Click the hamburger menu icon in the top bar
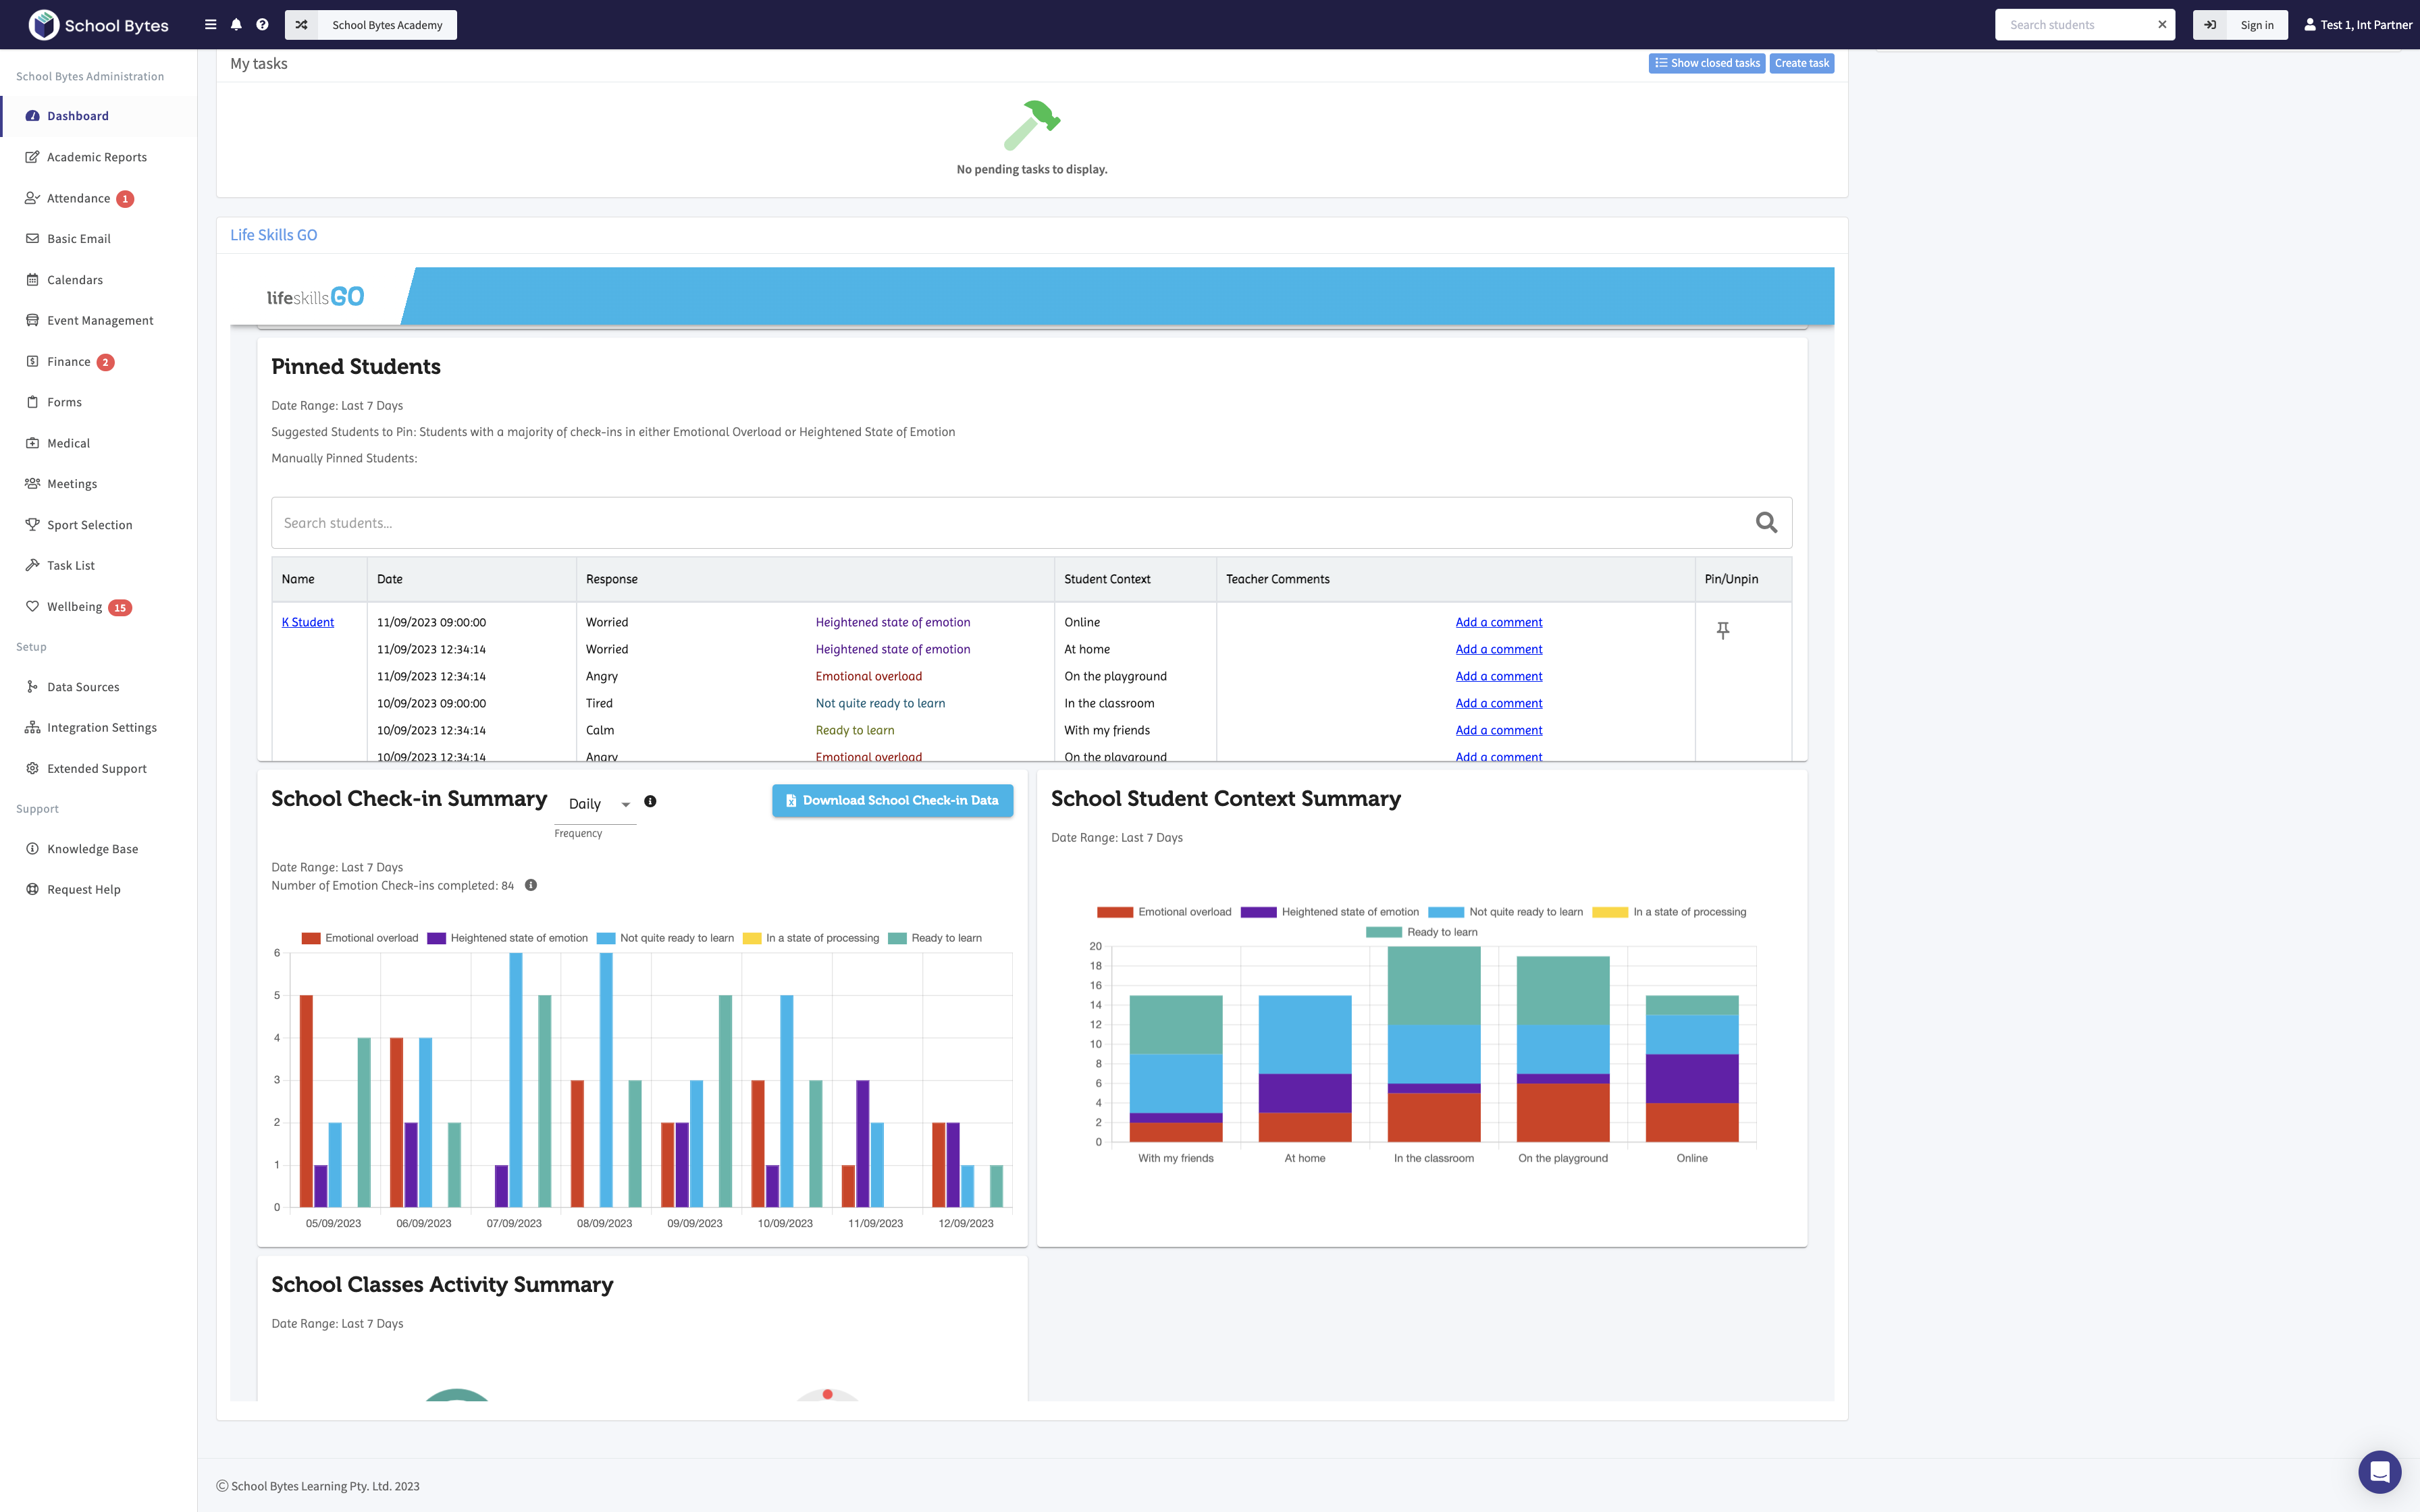 (x=210, y=25)
